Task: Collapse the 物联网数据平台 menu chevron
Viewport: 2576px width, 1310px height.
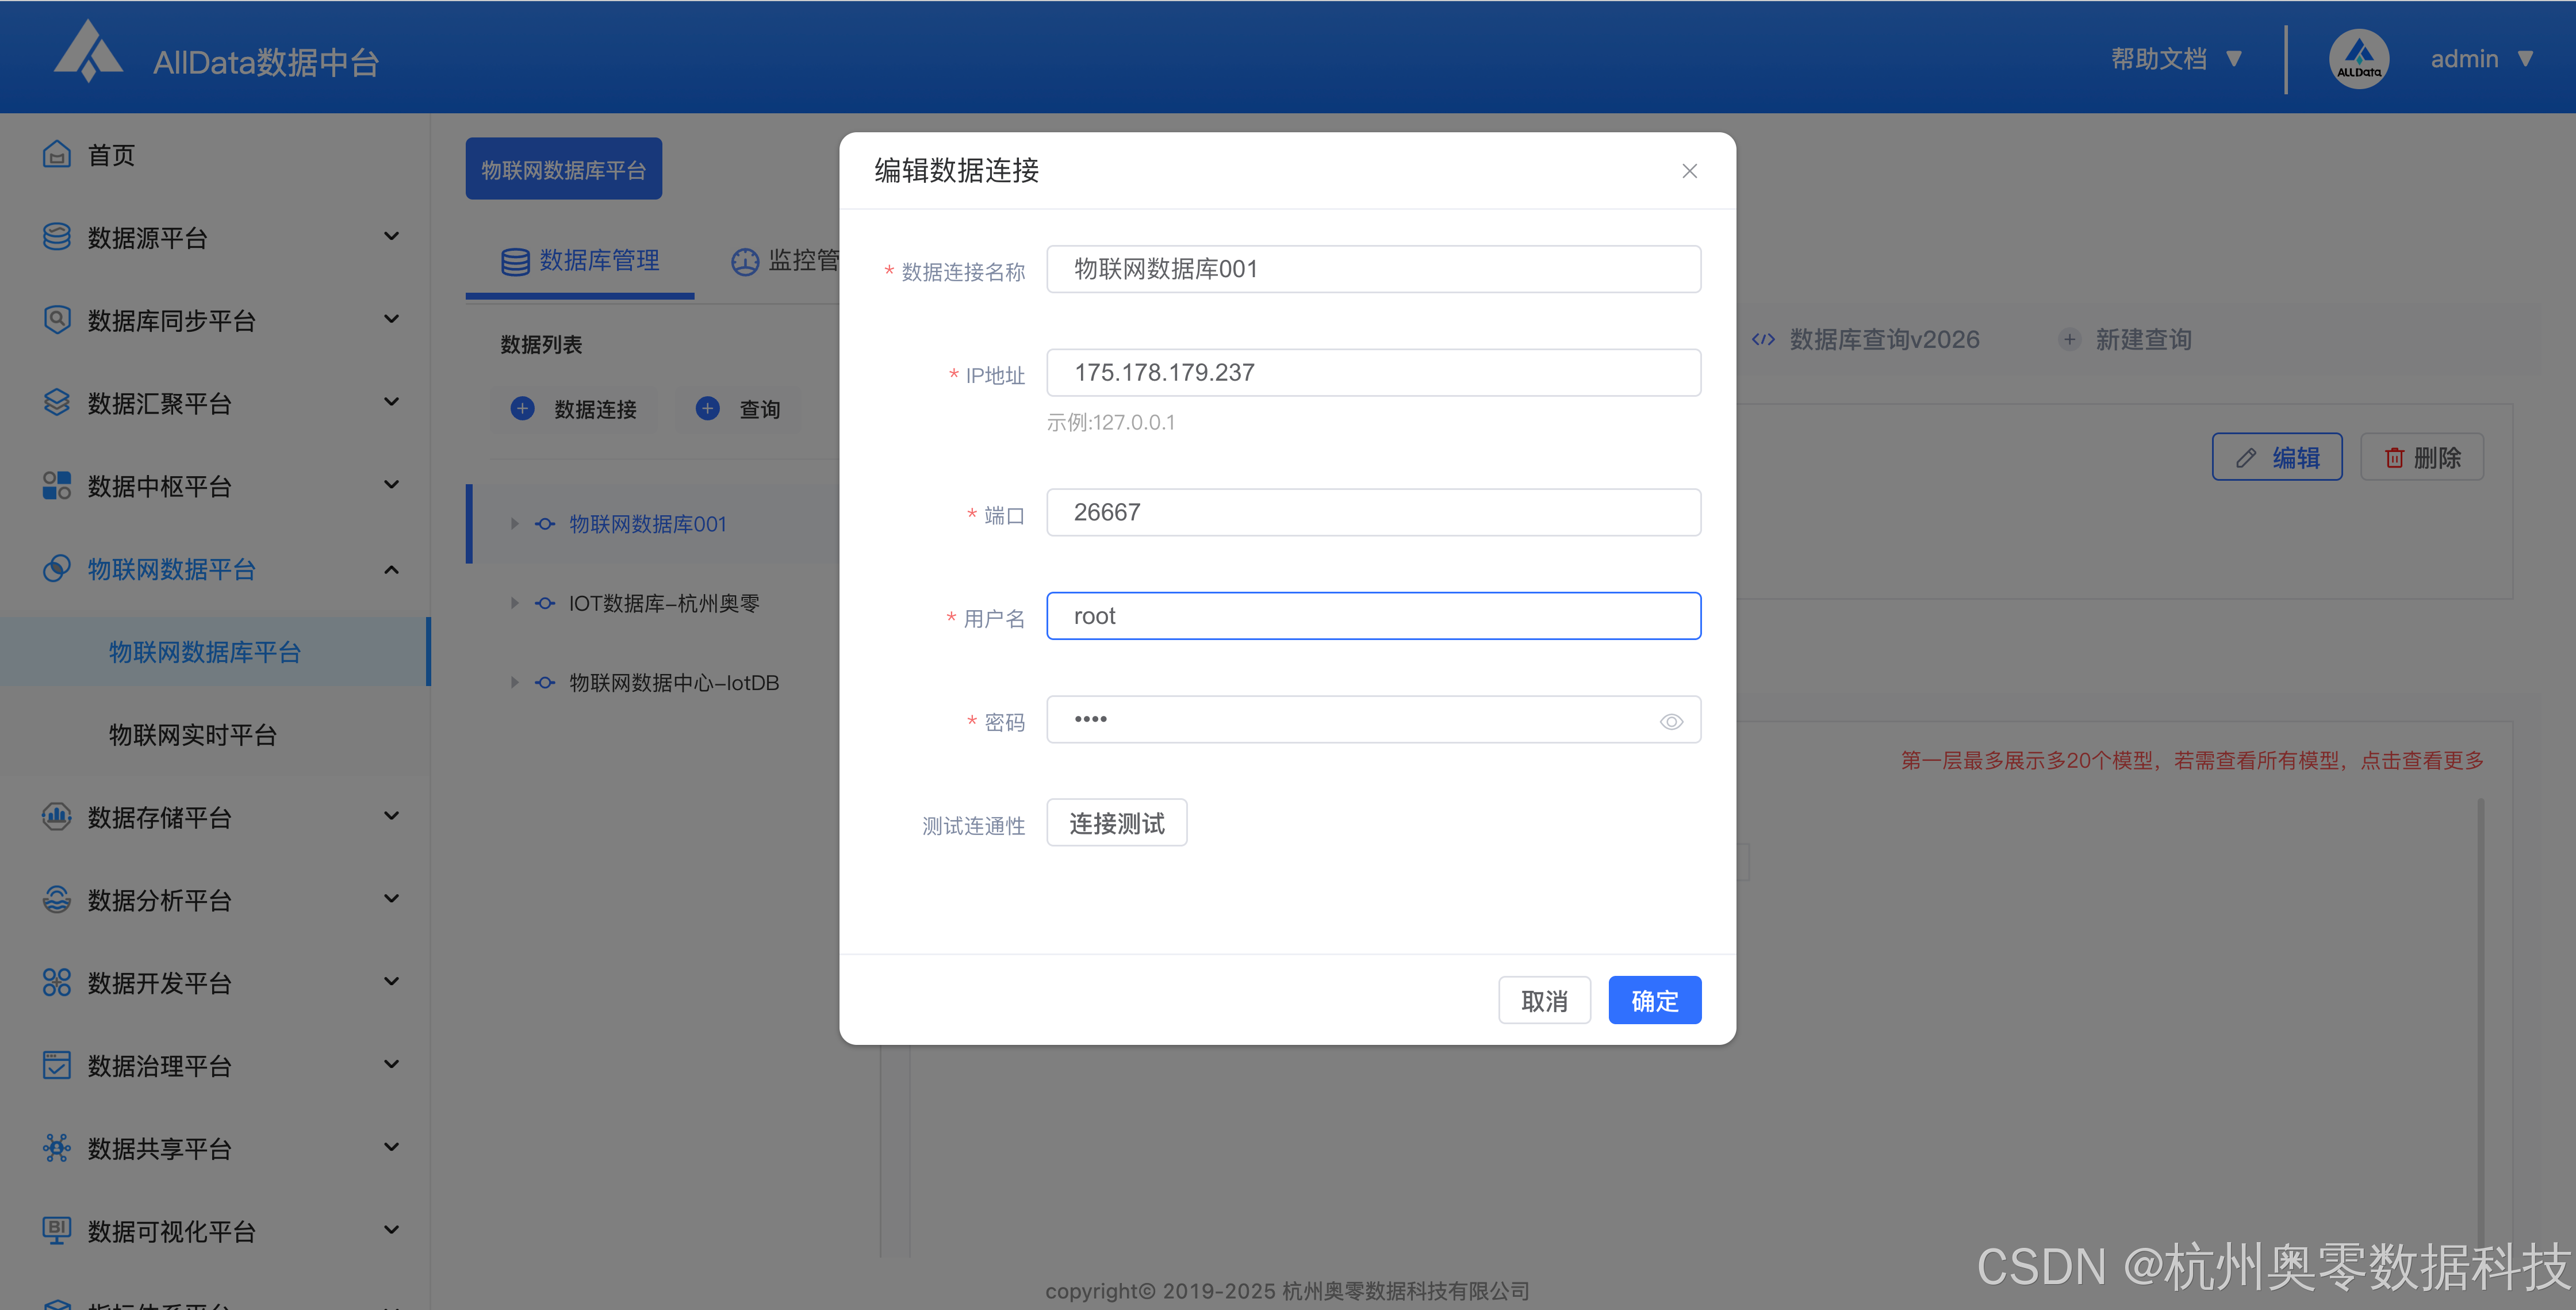Action: click(x=391, y=570)
